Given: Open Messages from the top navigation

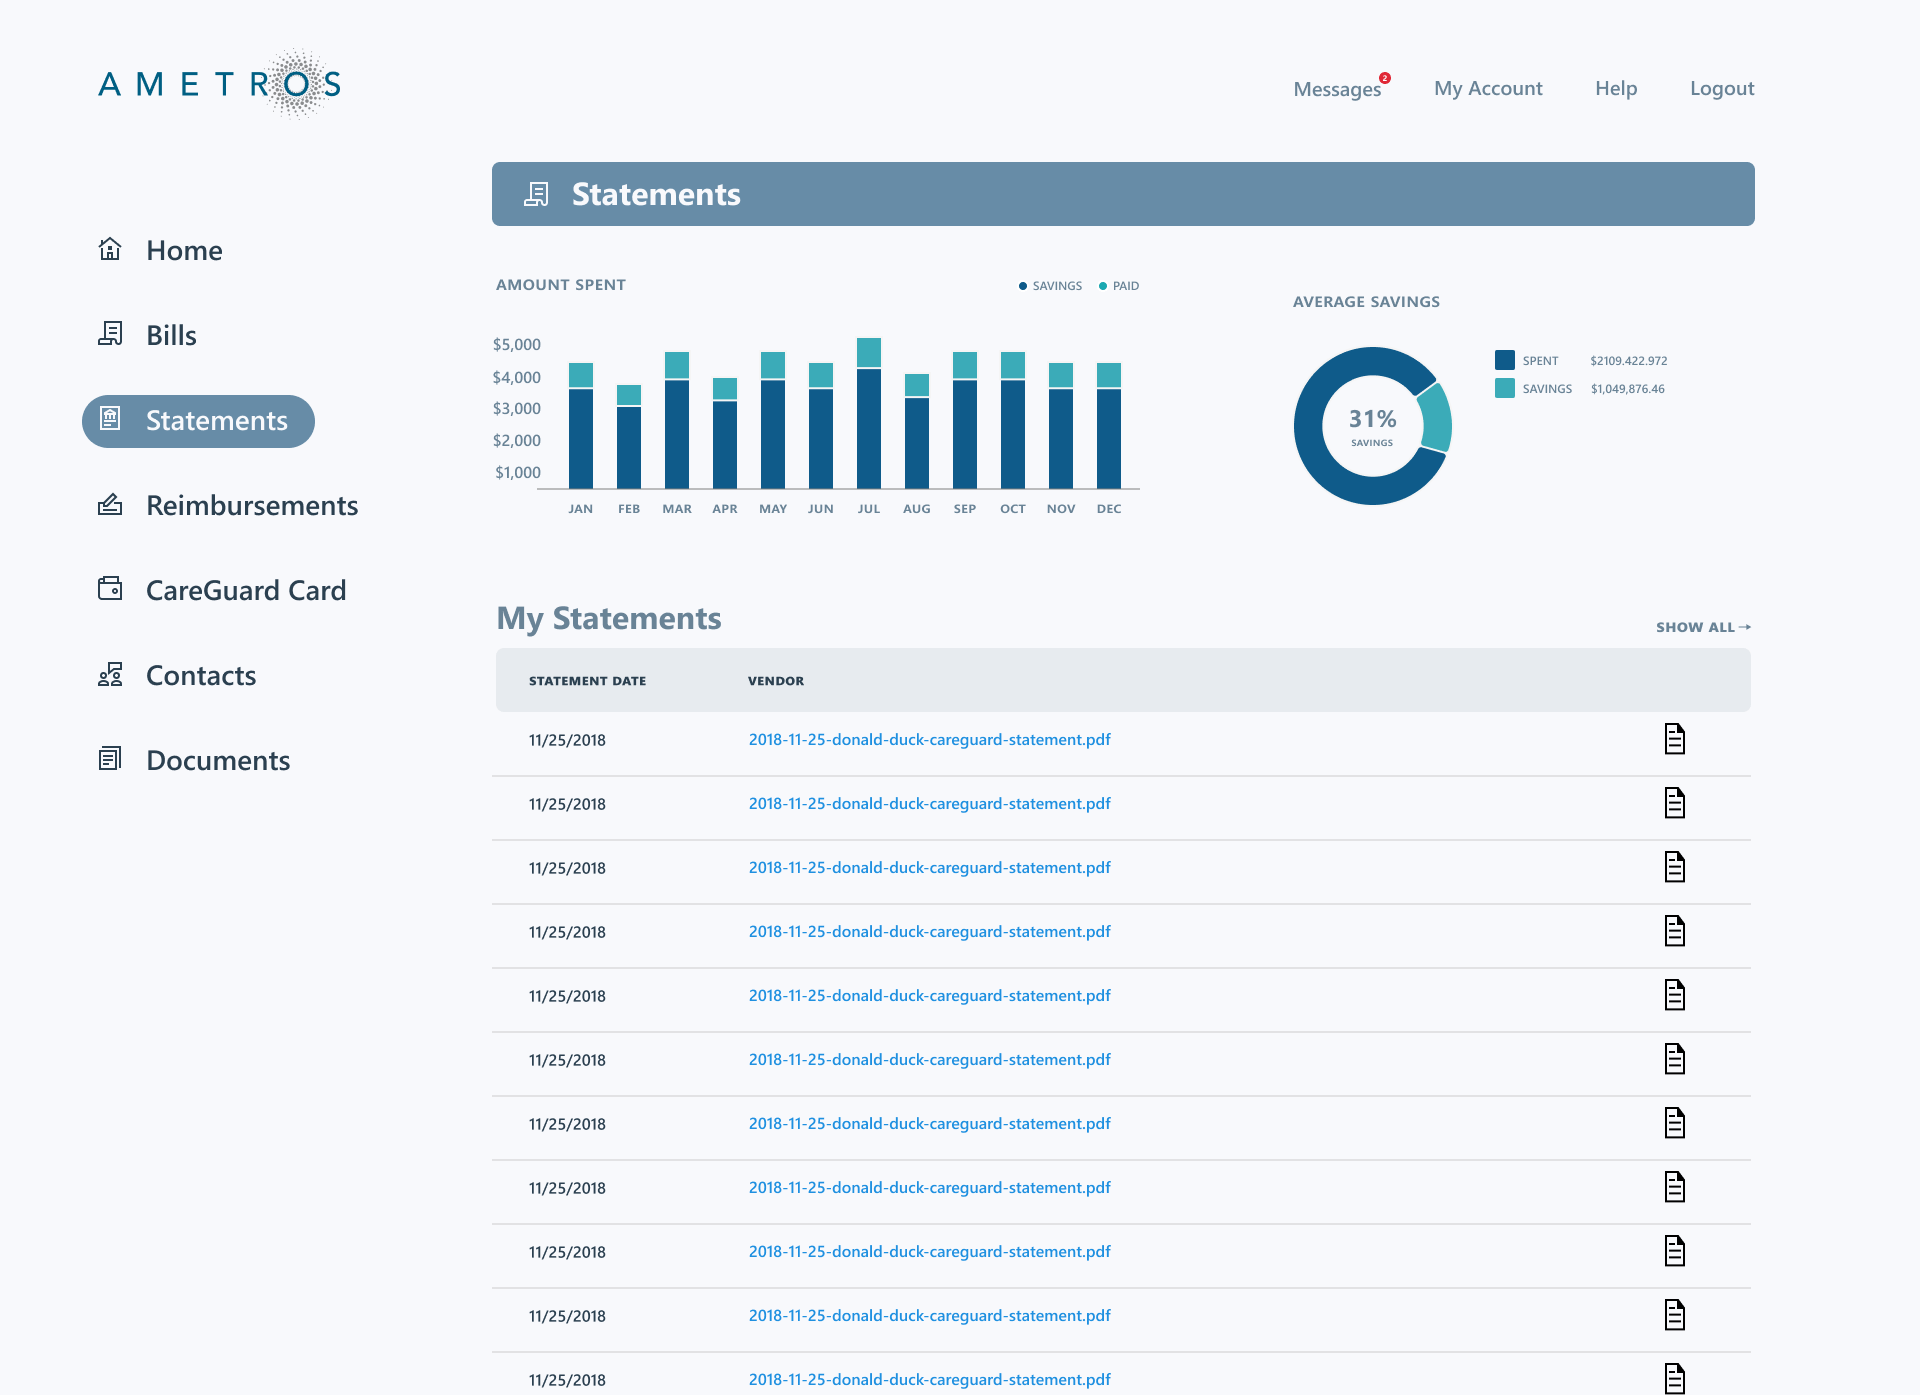Looking at the screenshot, I should (1337, 89).
